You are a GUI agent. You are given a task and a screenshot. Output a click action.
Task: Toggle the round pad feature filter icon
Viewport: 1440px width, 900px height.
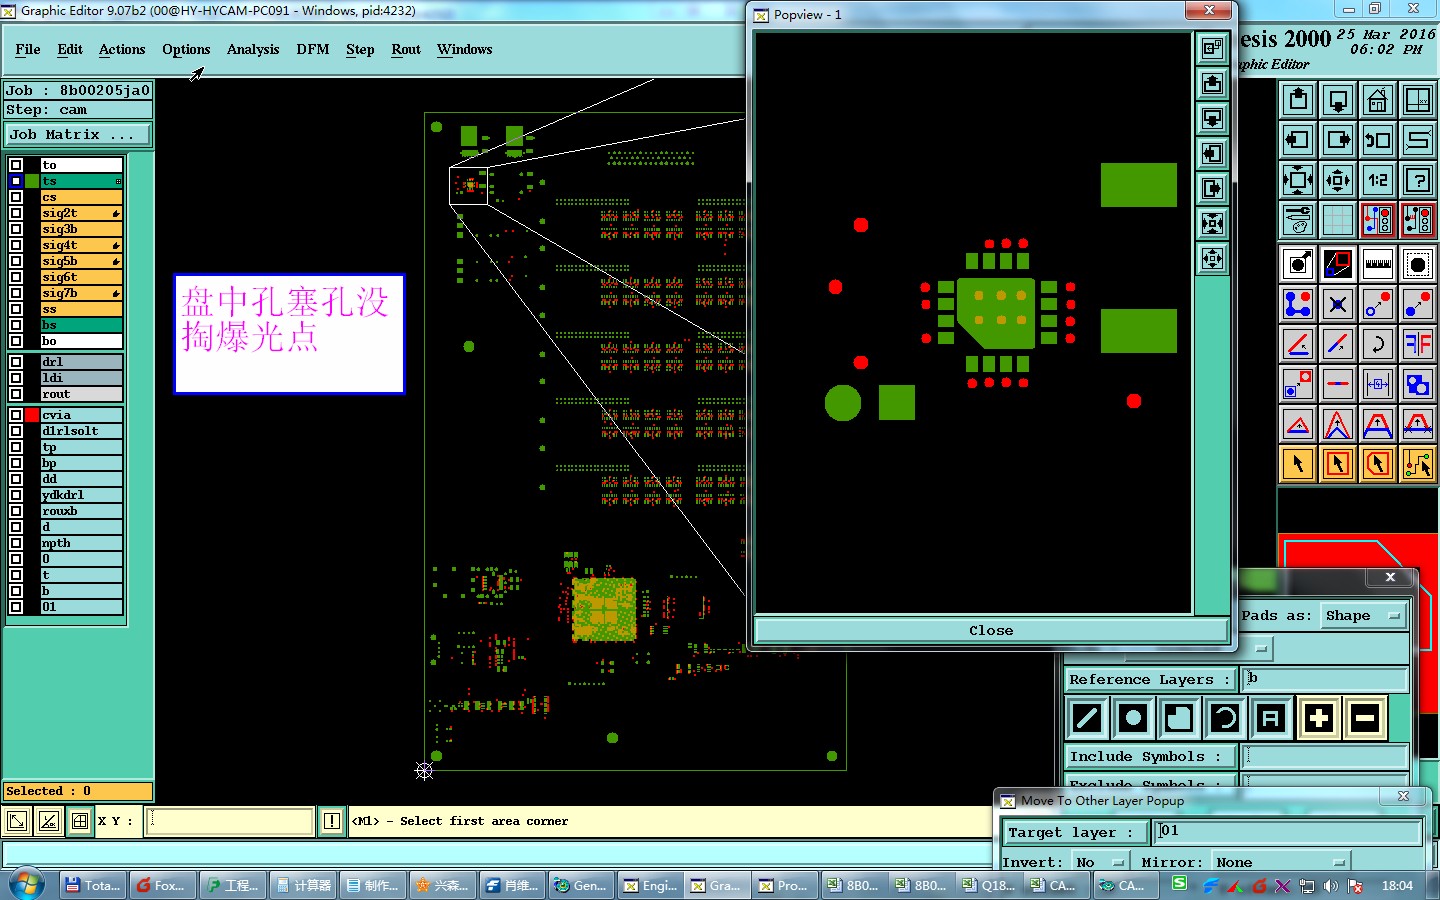[x=1133, y=718]
